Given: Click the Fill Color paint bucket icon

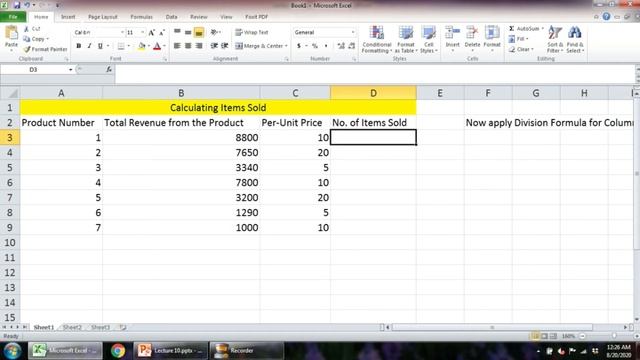Looking at the screenshot, I should coord(141,46).
